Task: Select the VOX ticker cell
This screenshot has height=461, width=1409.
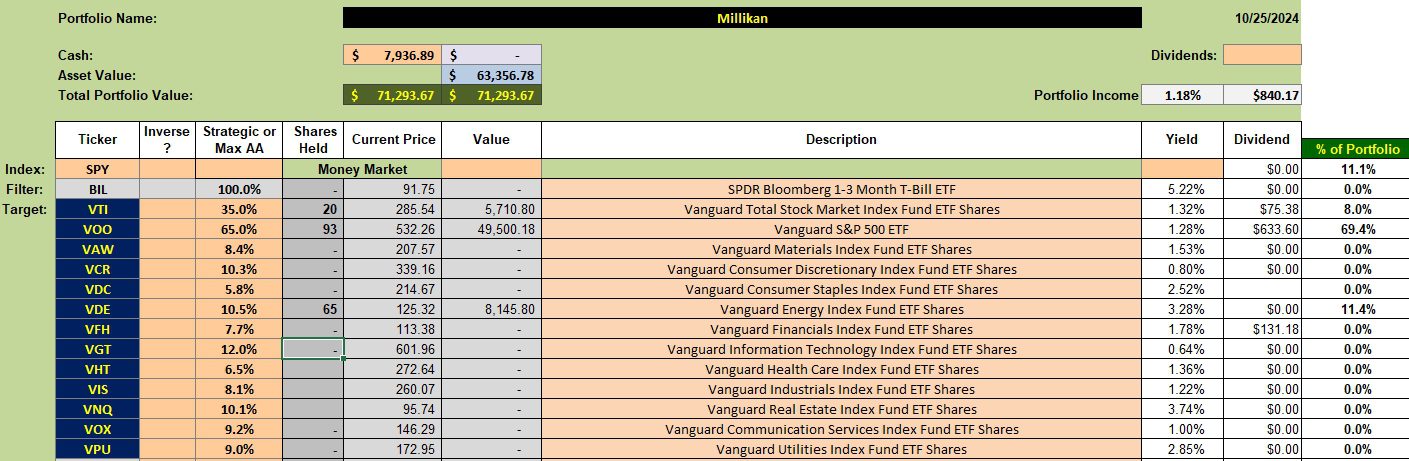Action: pyautogui.click(x=97, y=429)
